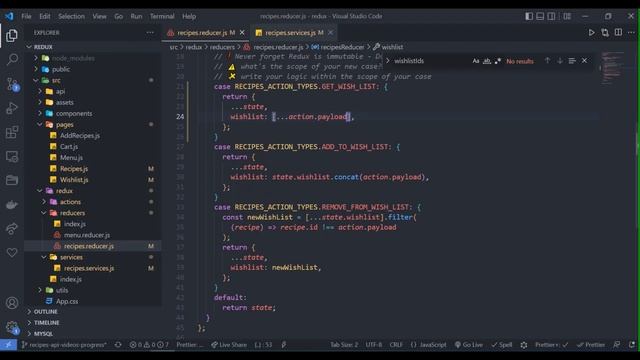Open the Explorer view in activity bar
Image resolution: width=640 pixels, height=360 pixels.
coord(12,36)
